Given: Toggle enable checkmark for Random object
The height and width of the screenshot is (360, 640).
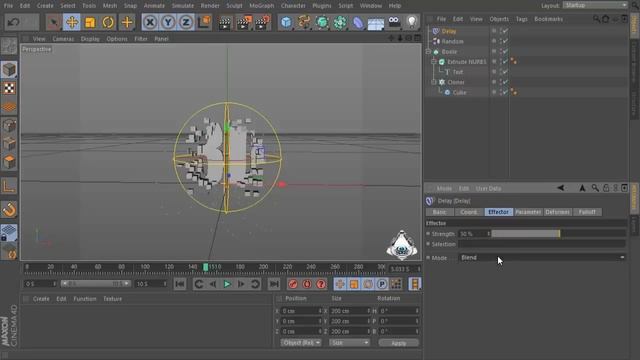Looking at the screenshot, I should [506, 41].
